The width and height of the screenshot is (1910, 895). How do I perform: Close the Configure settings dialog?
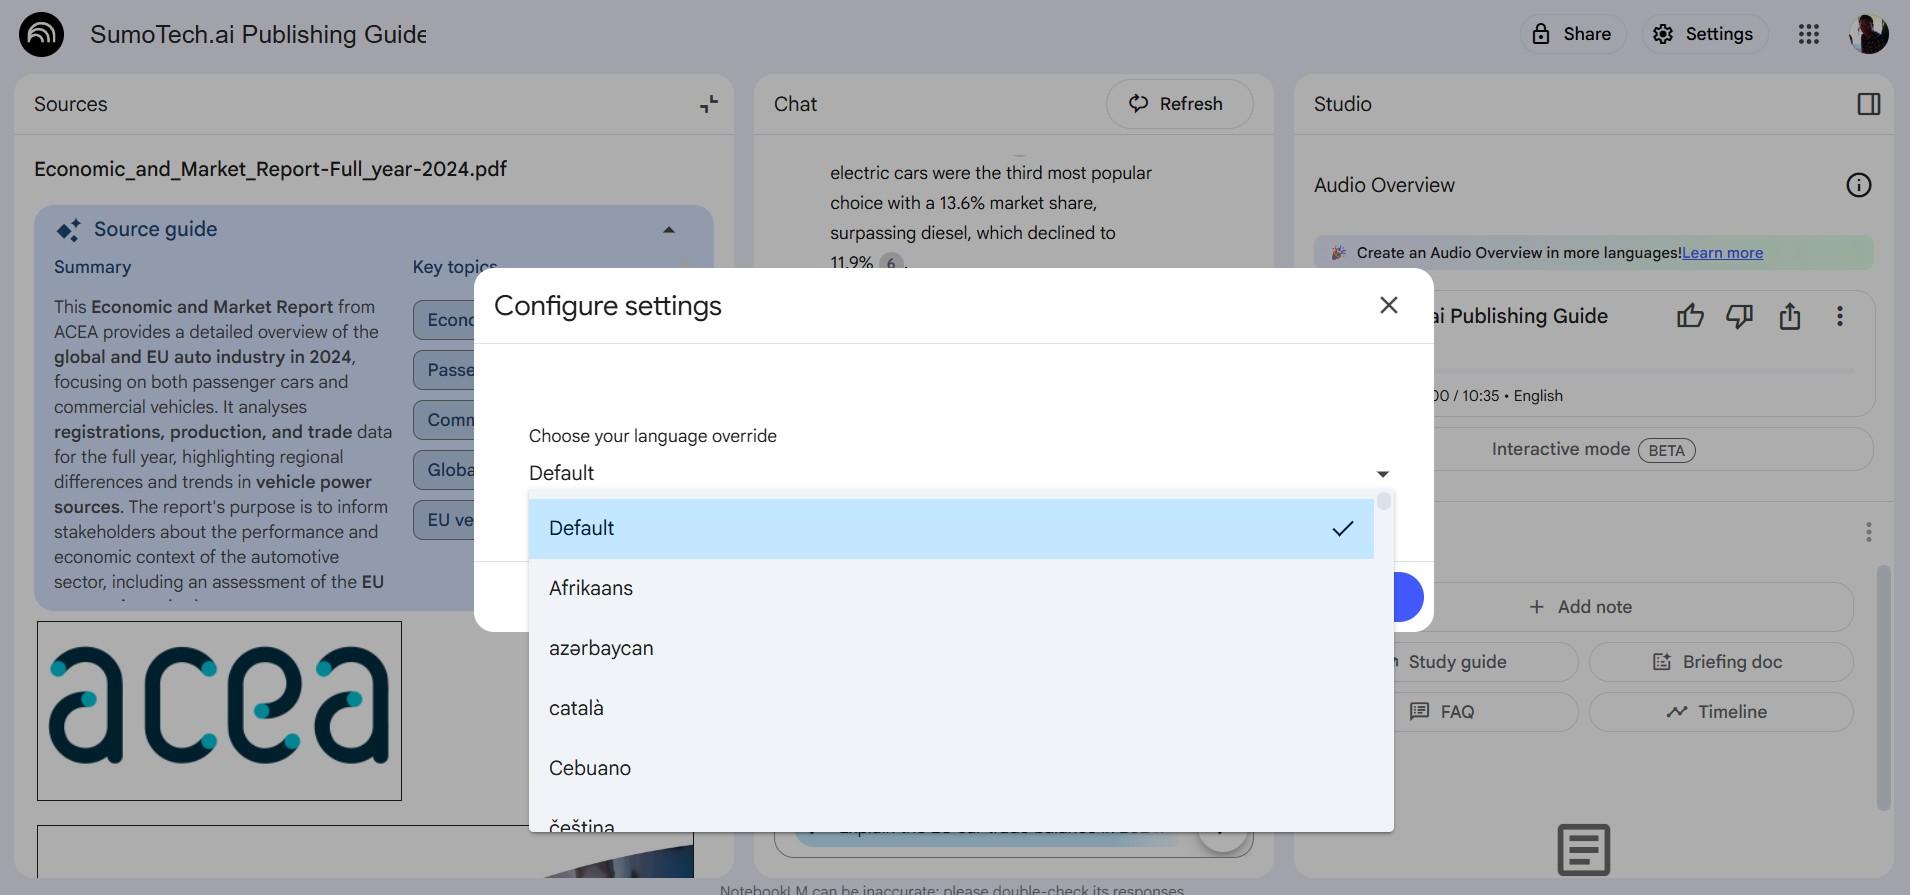pyautogui.click(x=1388, y=305)
